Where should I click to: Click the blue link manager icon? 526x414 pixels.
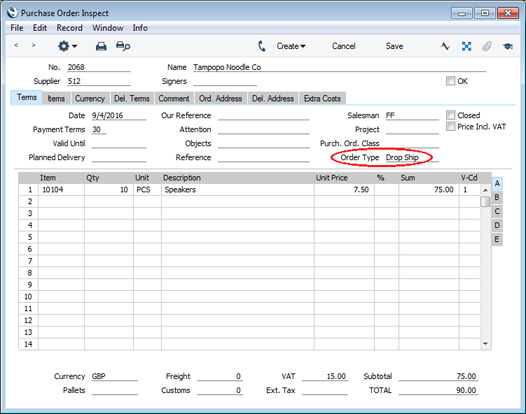(466, 46)
